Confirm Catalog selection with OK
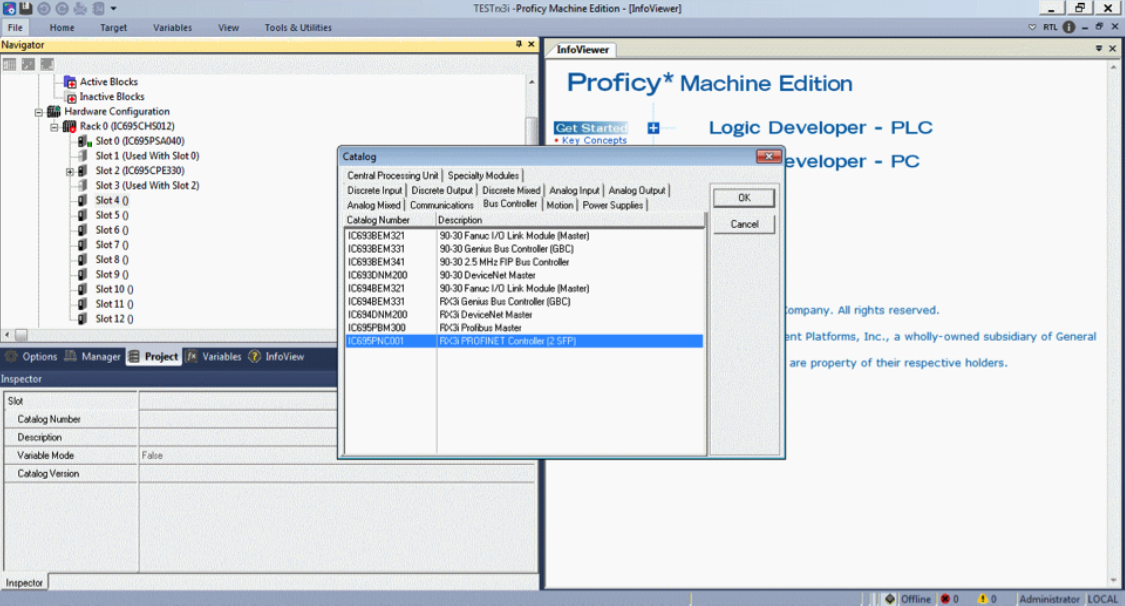The image size is (1125, 606). [x=744, y=198]
